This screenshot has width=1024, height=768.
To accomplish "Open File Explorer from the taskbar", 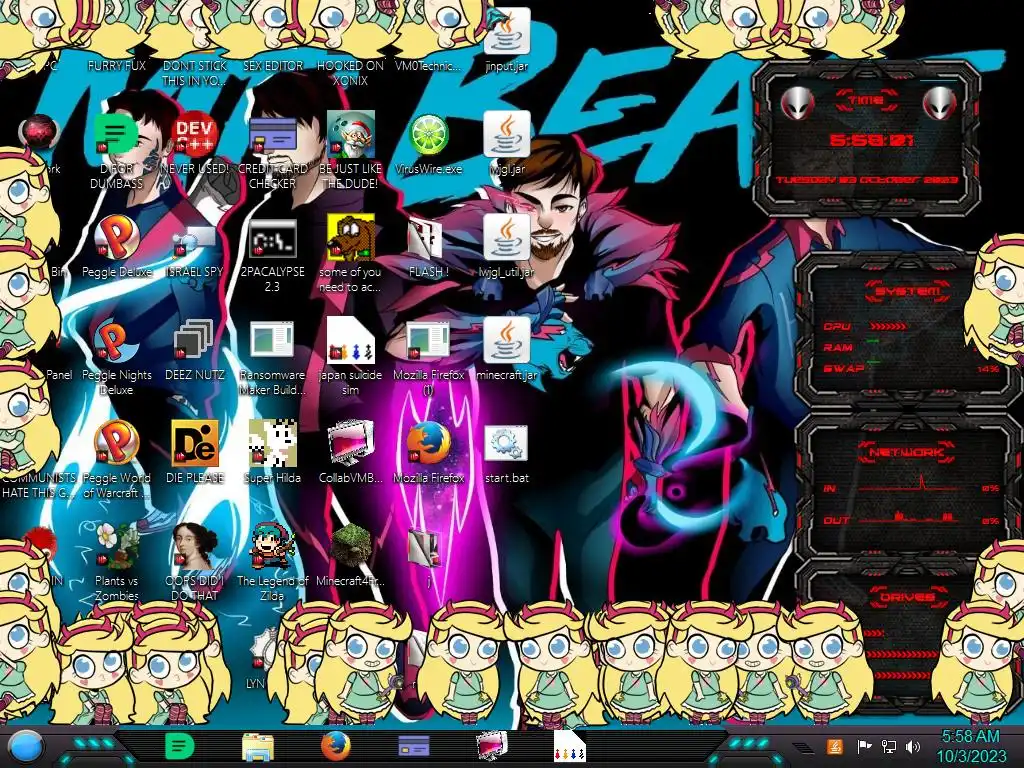I will click(x=257, y=747).
